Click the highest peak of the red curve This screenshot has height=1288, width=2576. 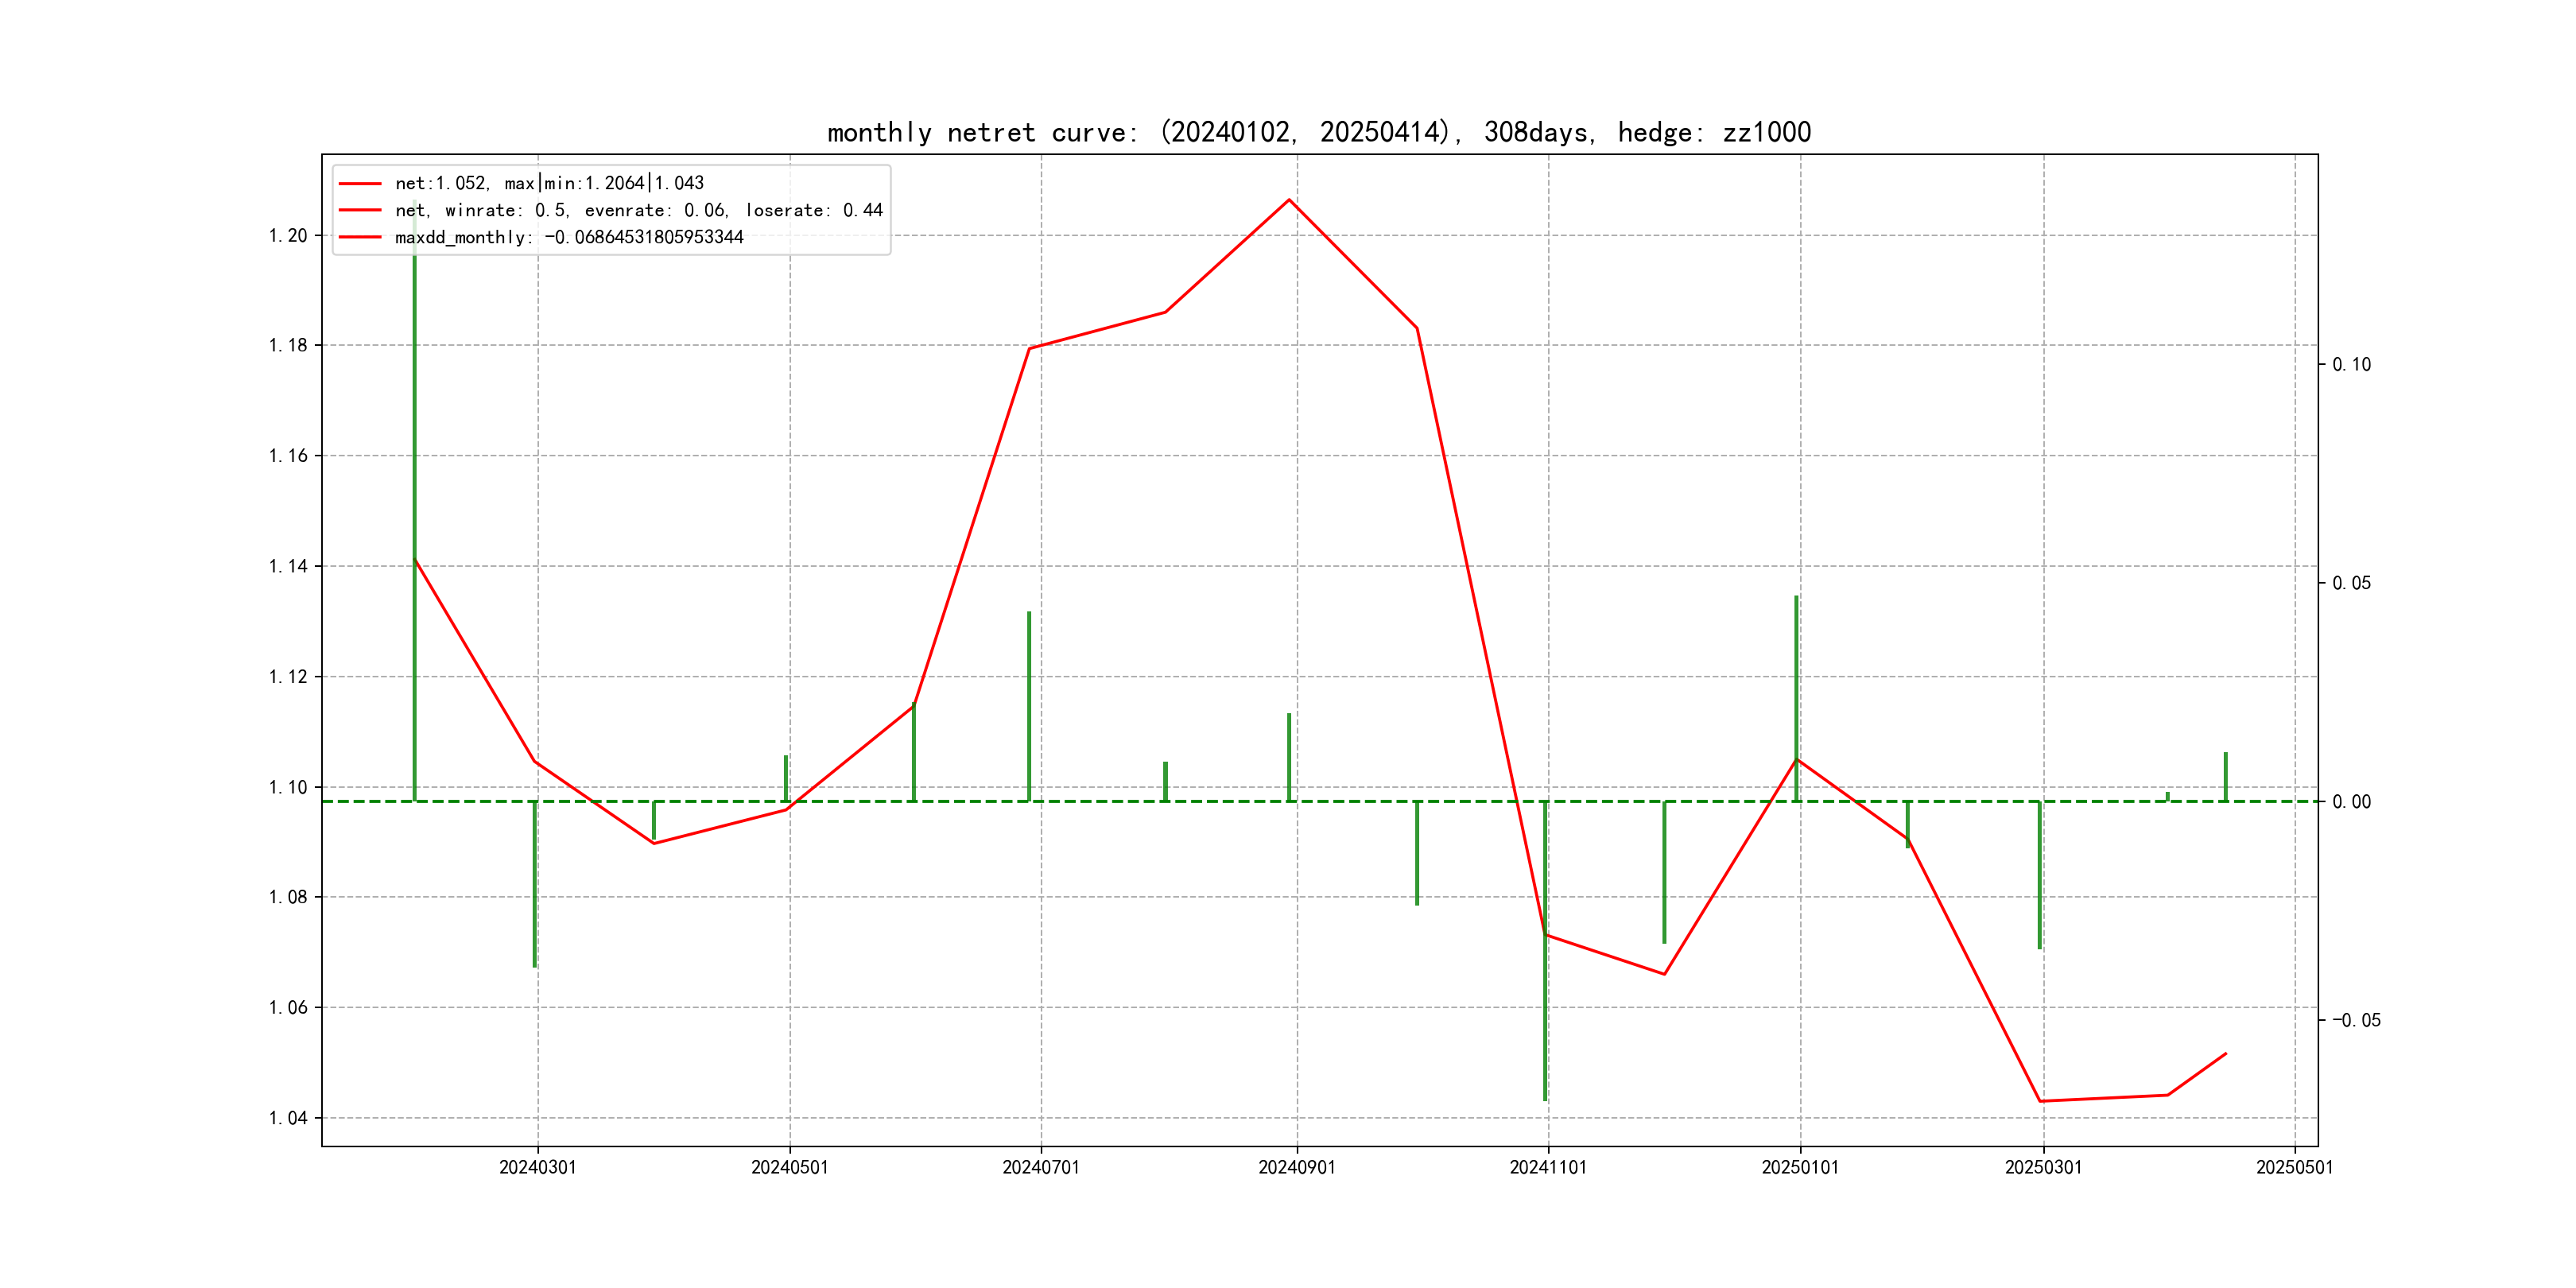point(1289,200)
